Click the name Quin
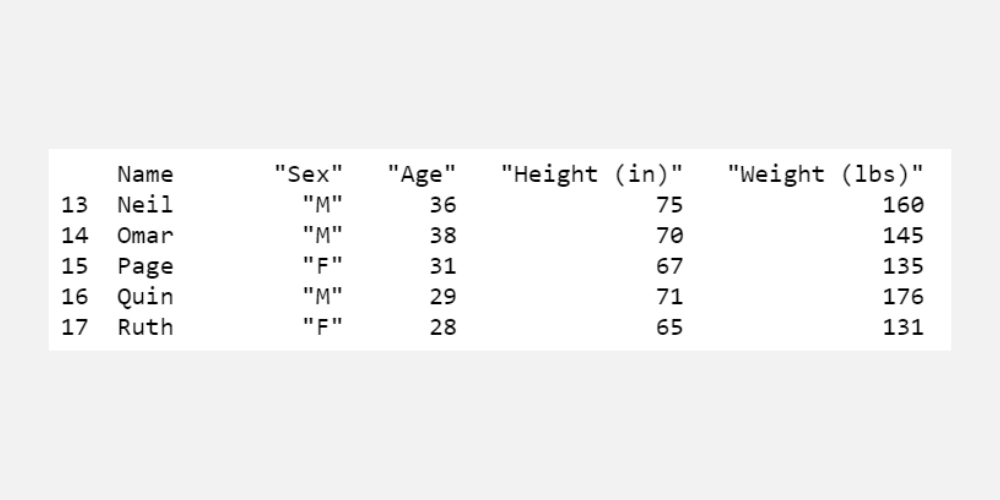The height and width of the screenshot is (500, 1000). click(x=145, y=297)
